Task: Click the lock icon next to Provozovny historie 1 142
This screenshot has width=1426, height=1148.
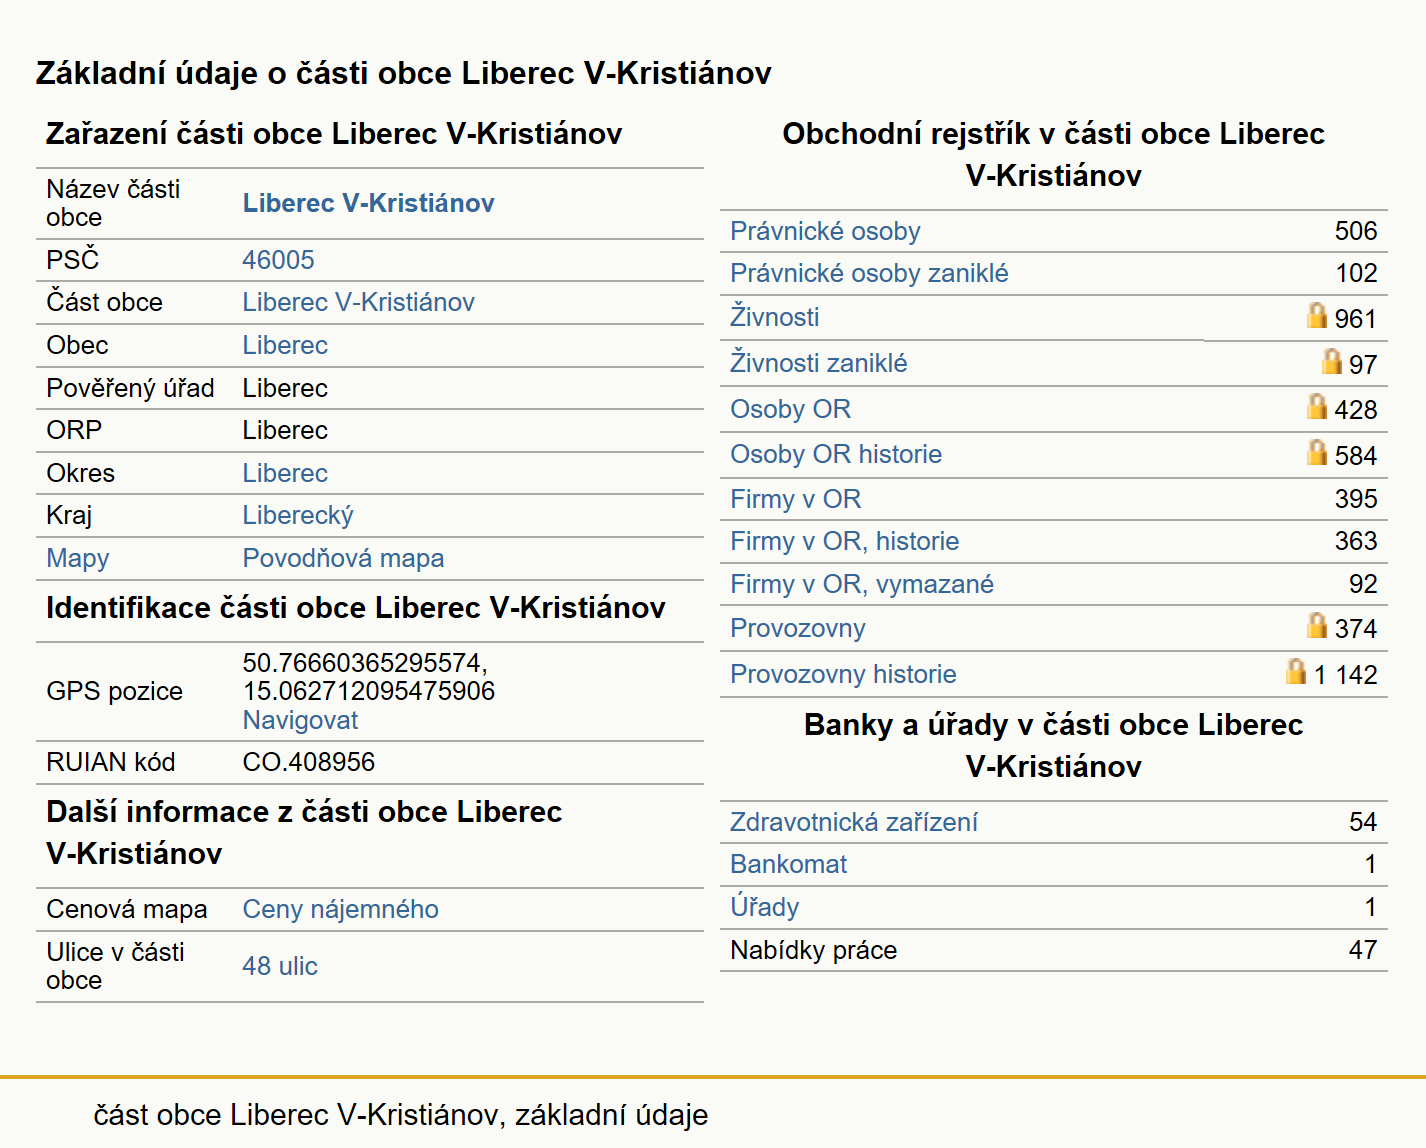Action: [x=1296, y=671]
